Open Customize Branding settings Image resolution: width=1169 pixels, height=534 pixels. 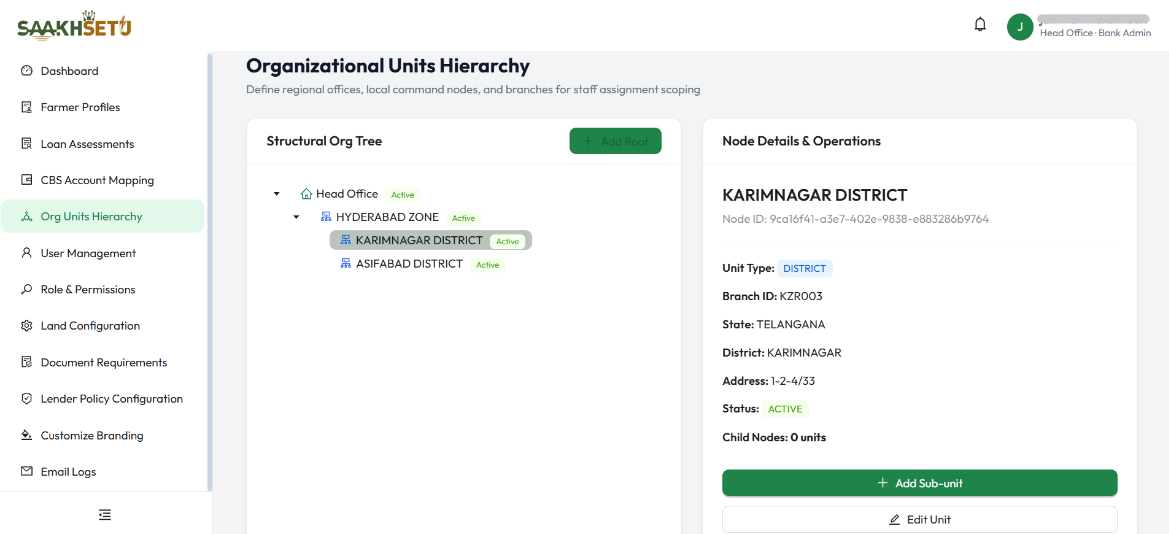point(102,435)
